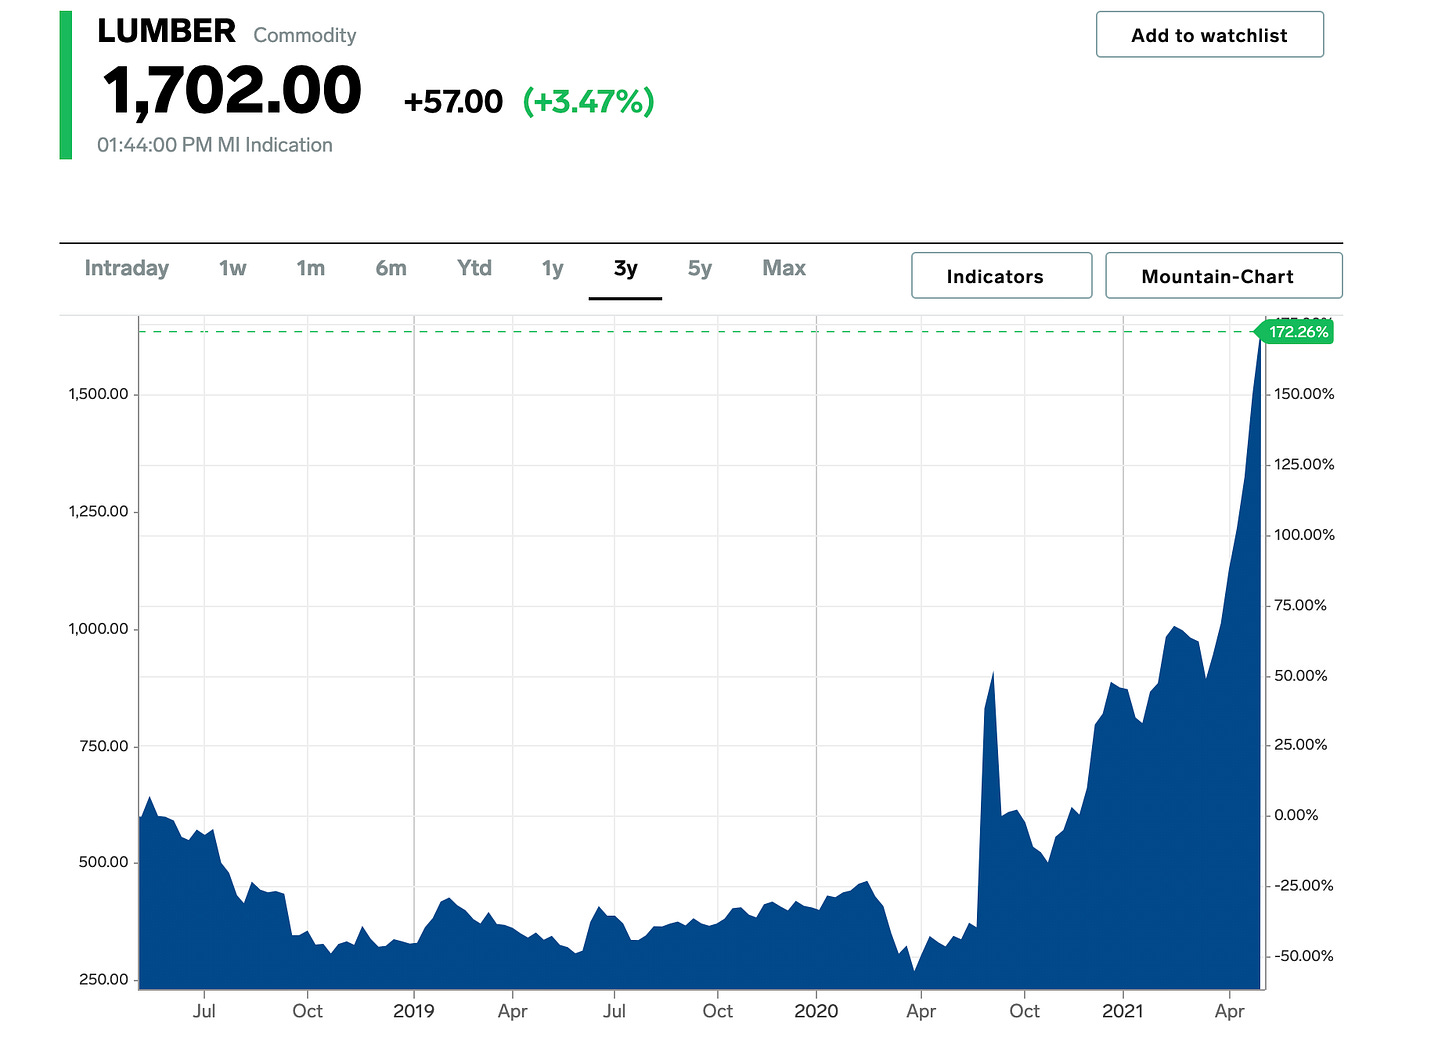Click the (+3.47%) percent change
Viewport: 1456px width, 1061px height.
589,101
